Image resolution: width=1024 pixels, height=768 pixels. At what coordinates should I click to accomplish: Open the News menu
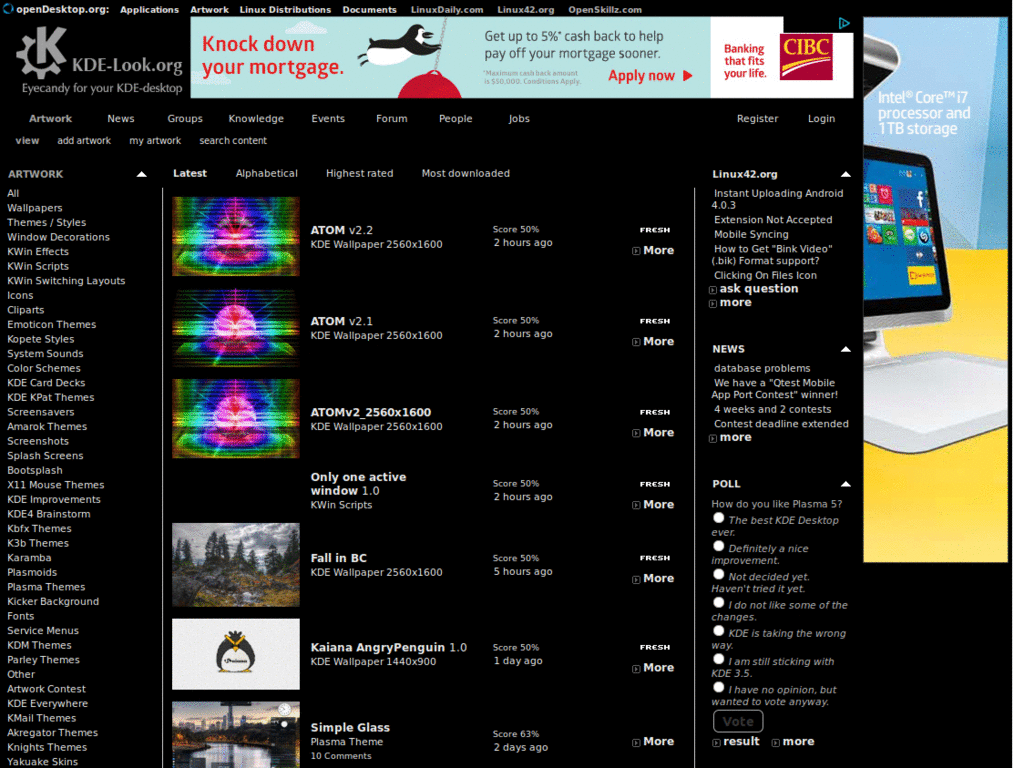click(121, 119)
